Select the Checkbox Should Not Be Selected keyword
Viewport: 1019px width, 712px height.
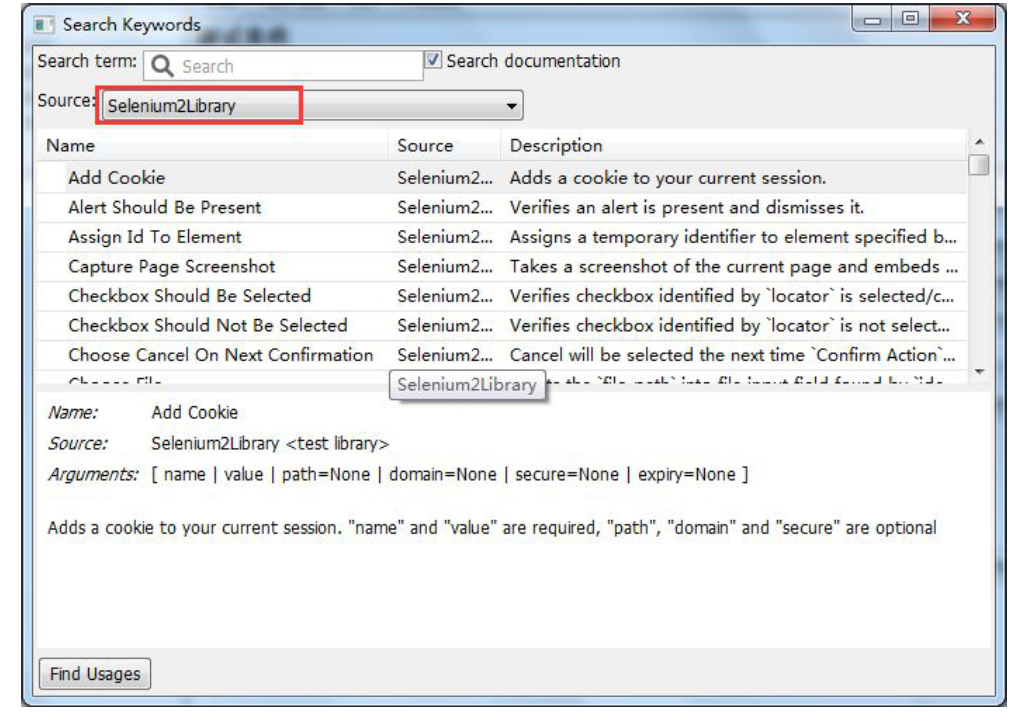point(207,325)
